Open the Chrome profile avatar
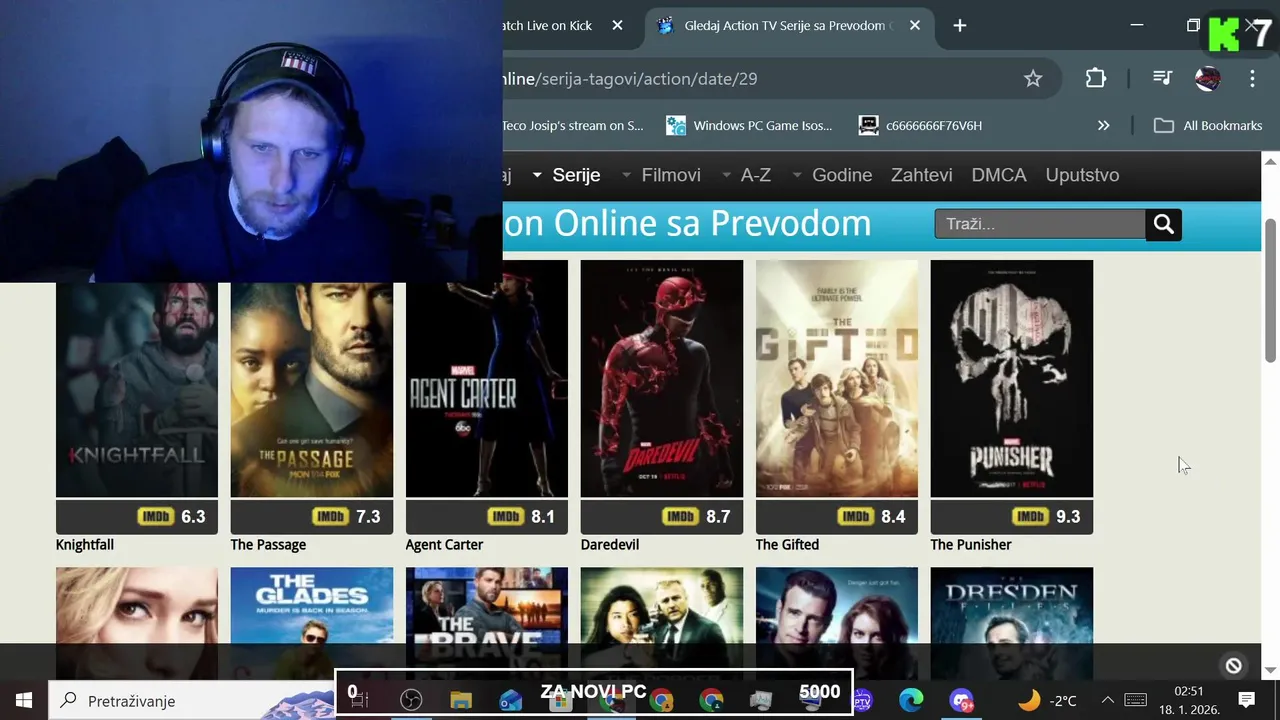Image resolution: width=1280 pixels, height=720 pixels. pos(1208,78)
